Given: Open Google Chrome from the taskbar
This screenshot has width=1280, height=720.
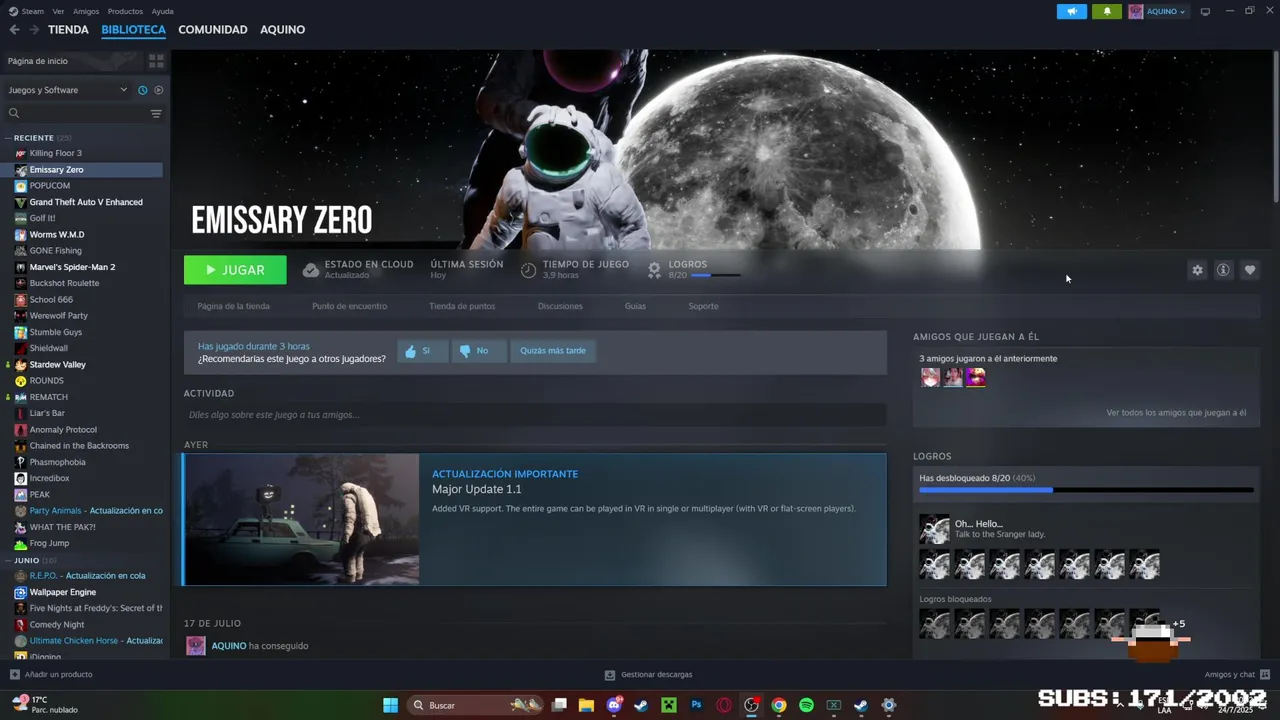Looking at the screenshot, I should (779, 706).
